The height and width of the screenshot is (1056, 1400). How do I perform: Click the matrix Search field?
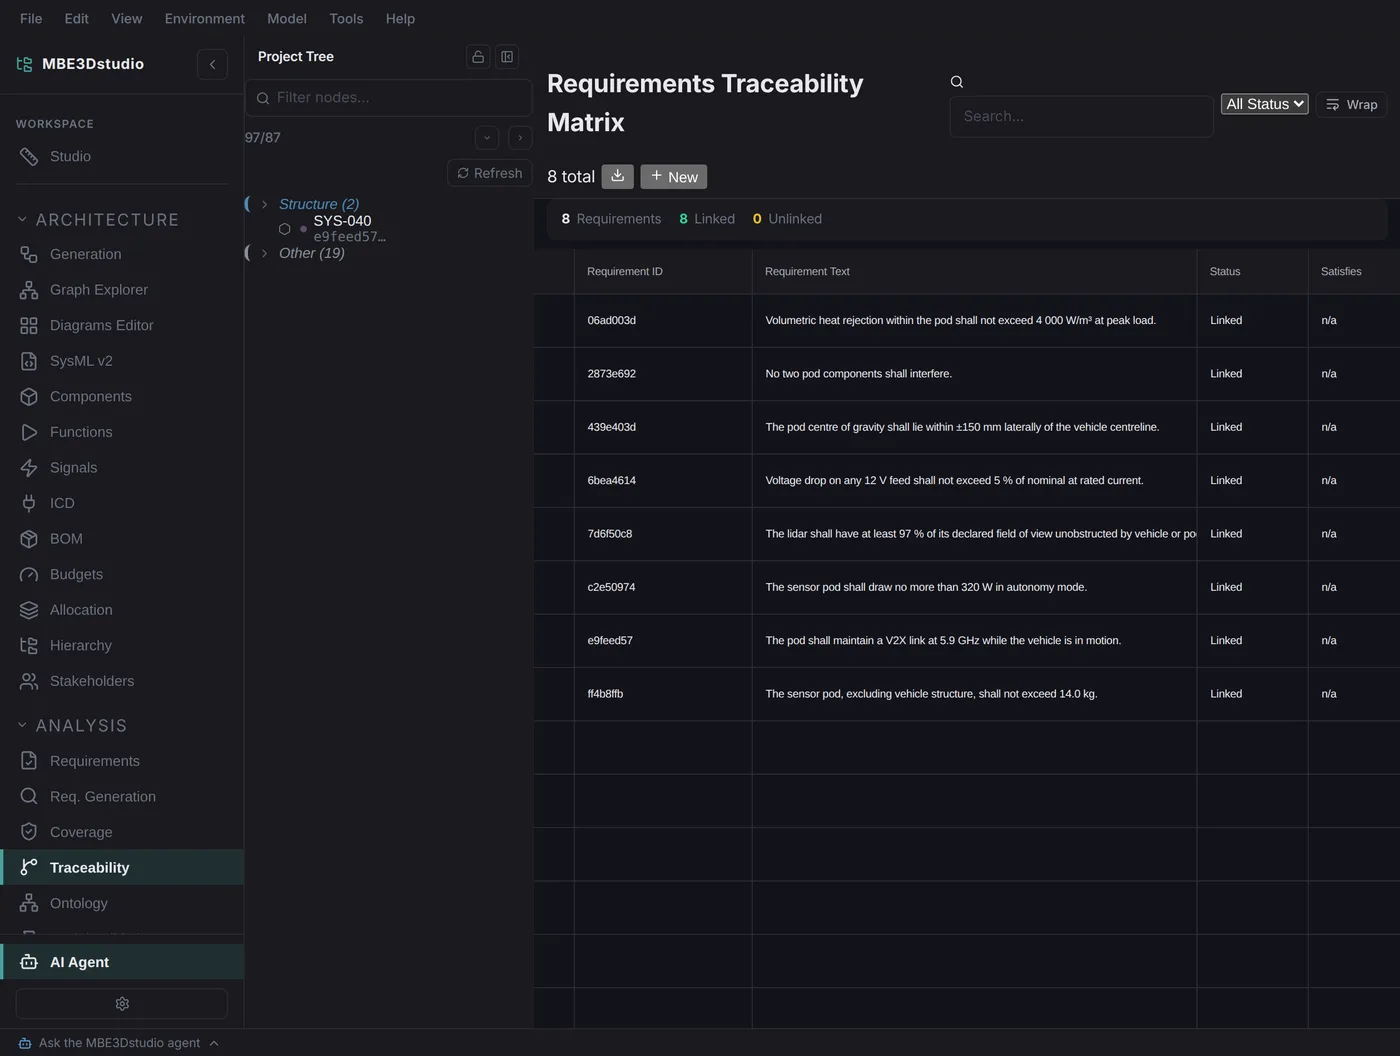click(1081, 116)
